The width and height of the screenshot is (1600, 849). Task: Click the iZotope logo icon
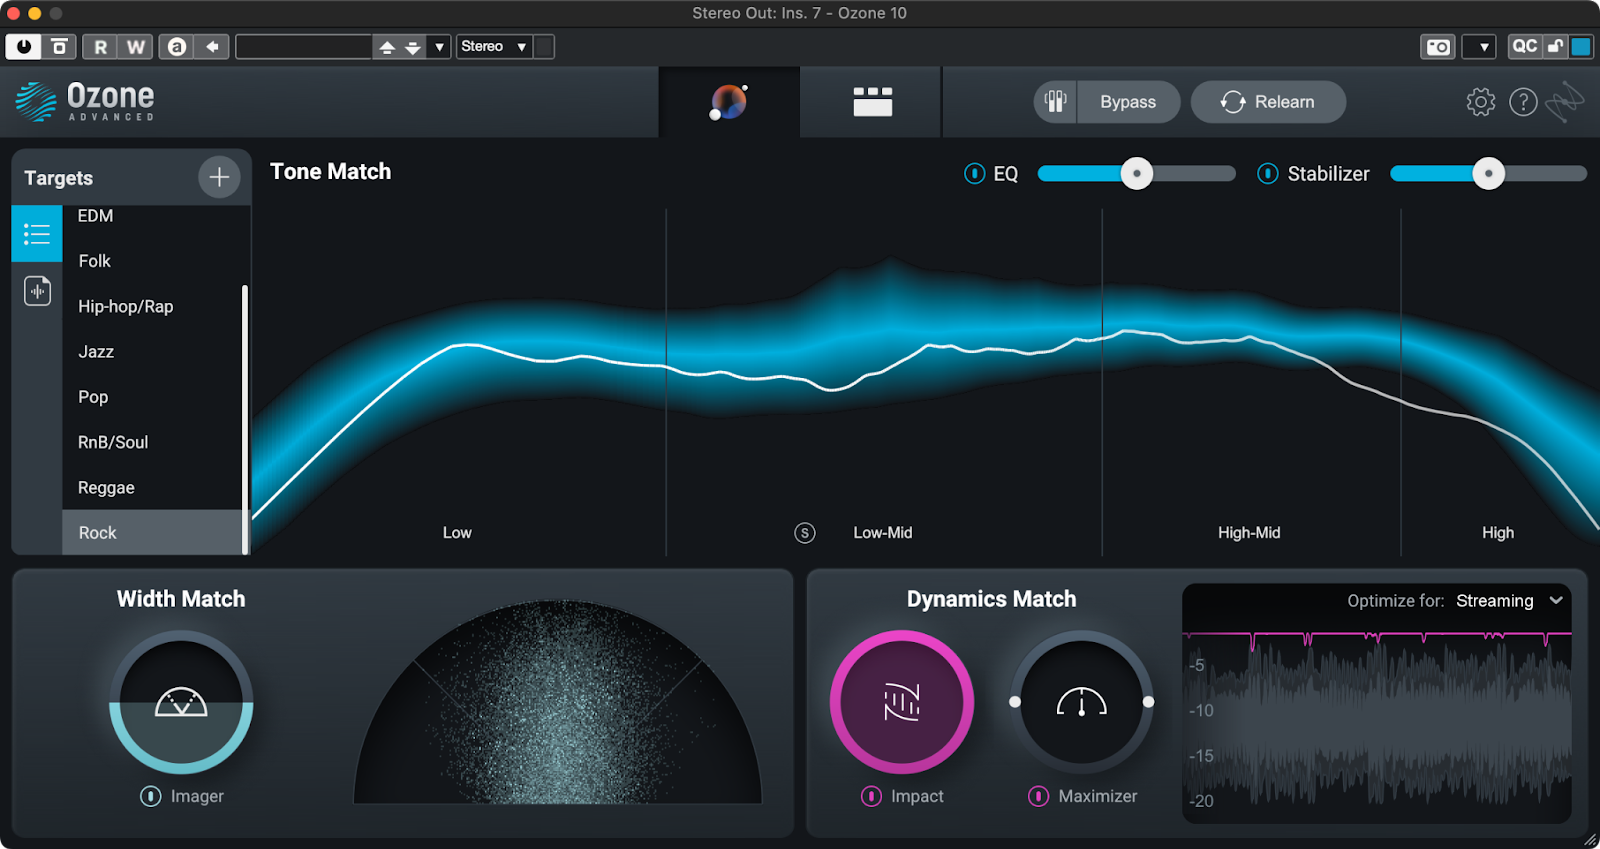click(x=1565, y=102)
